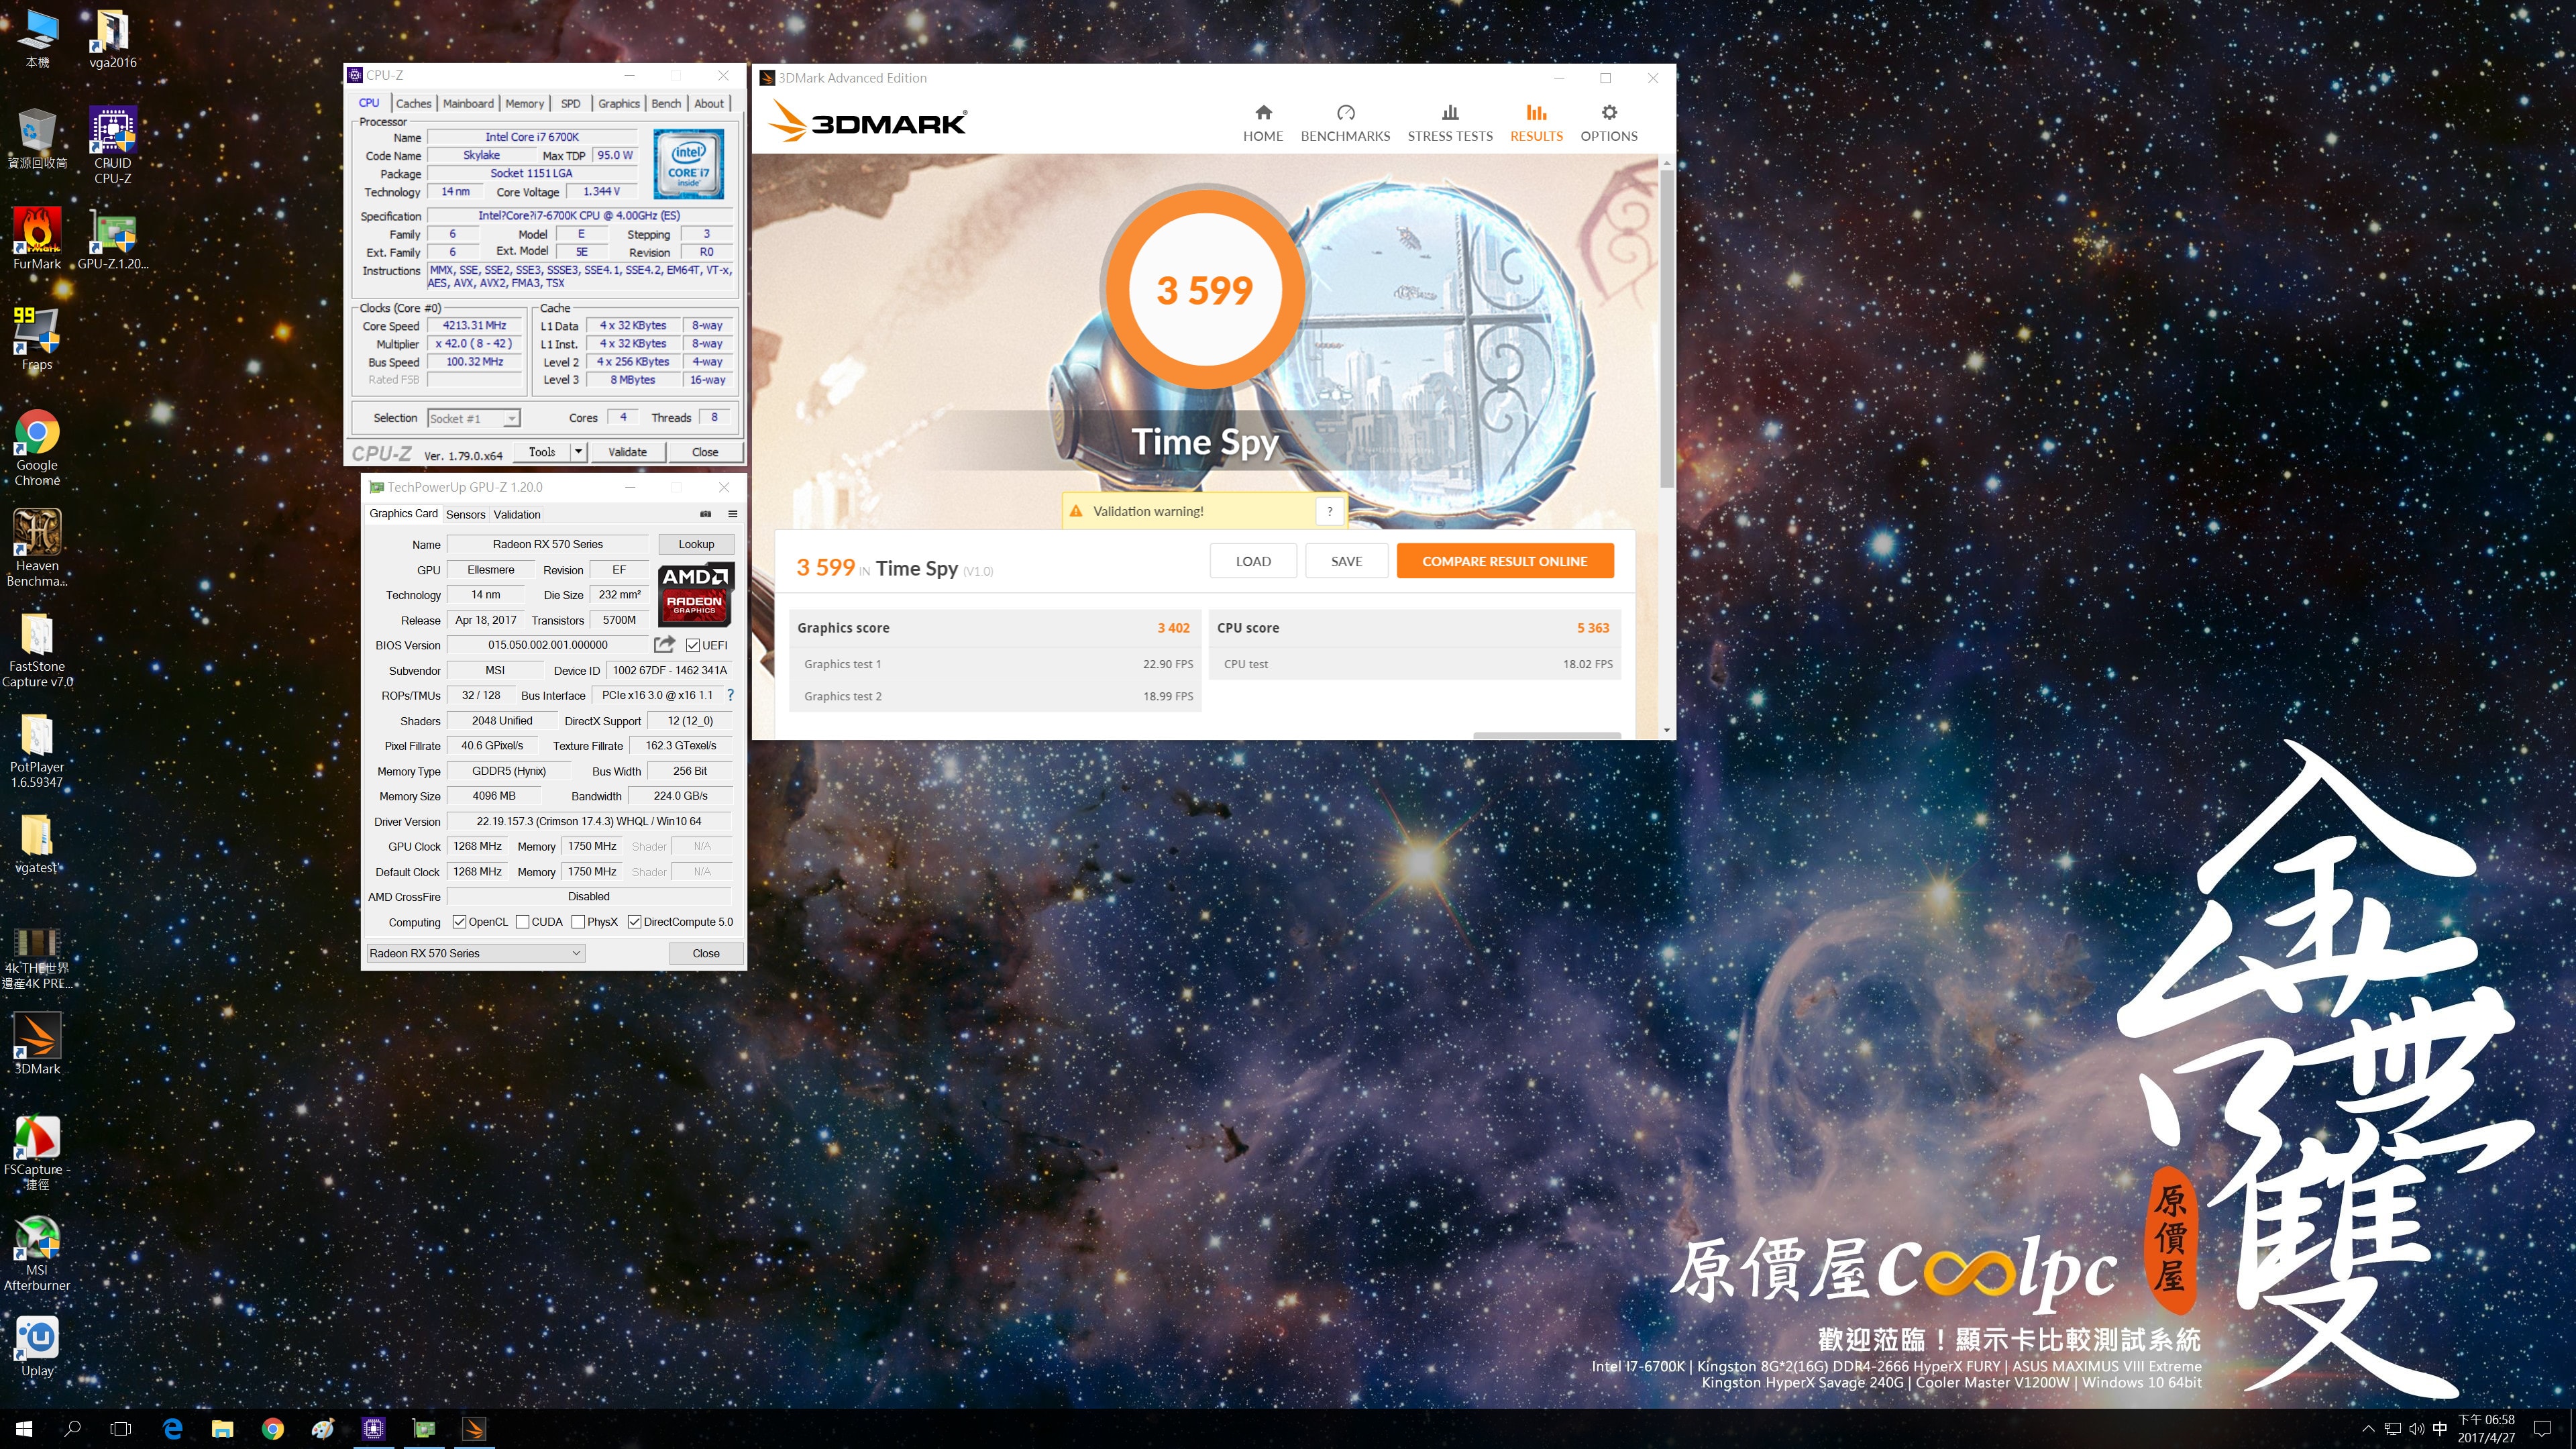Click Tools button in CPU-Z
Screen dimensions: 2576x1449
click(x=542, y=452)
